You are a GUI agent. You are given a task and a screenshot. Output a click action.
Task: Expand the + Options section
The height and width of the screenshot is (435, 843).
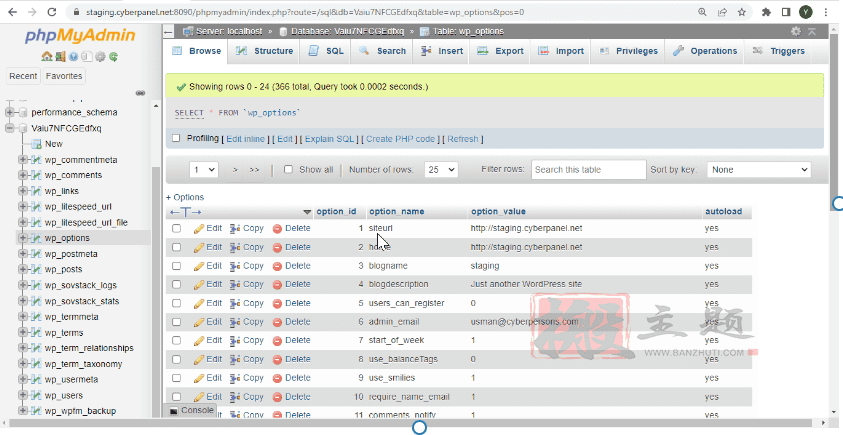(x=185, y=197)
